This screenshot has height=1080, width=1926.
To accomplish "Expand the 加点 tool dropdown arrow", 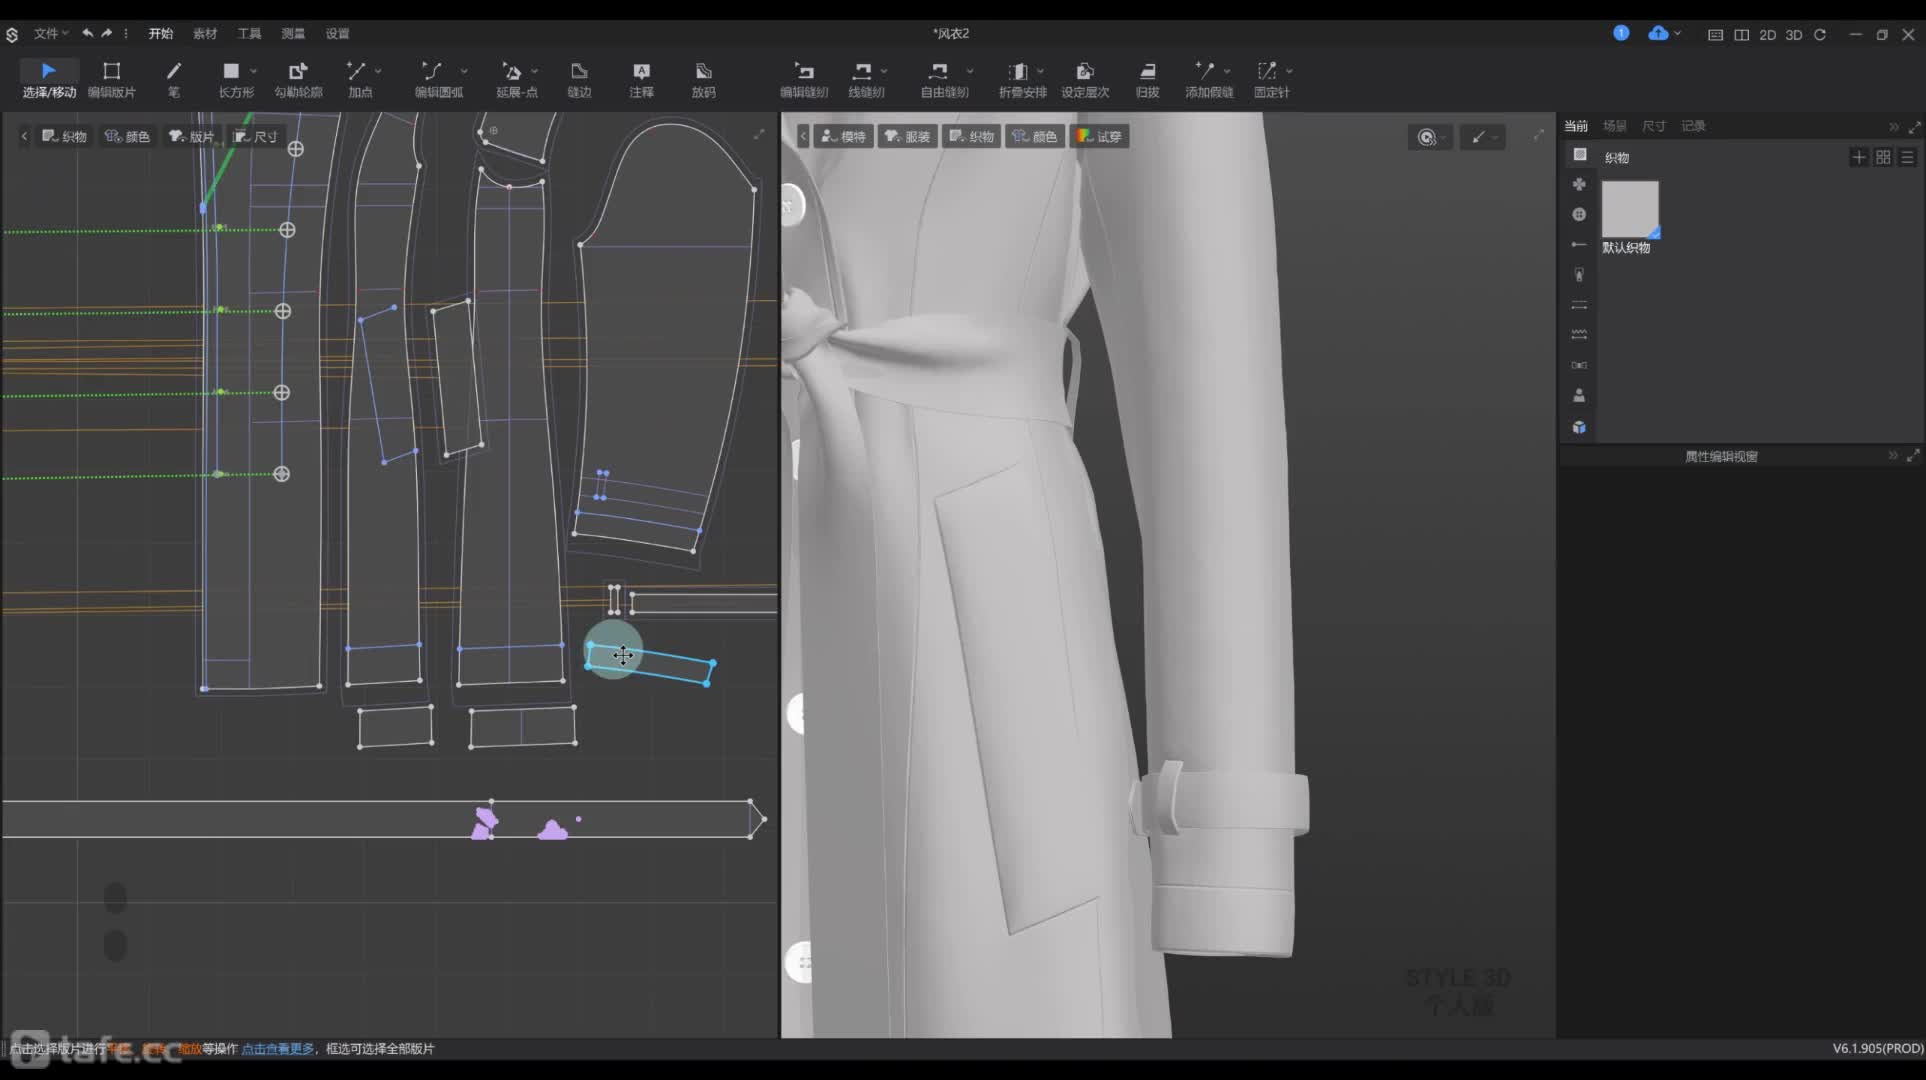I will 378,71.
